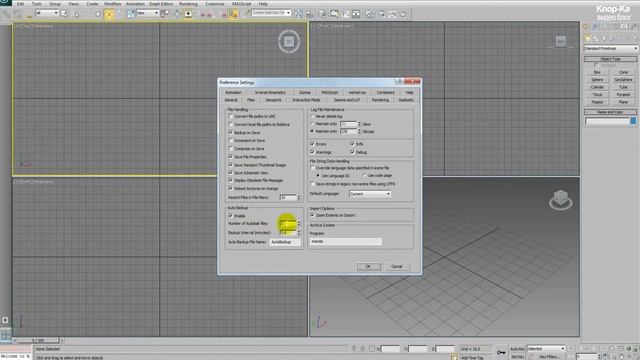640x360 pixels.
Task: Switch to the Gamma and LUT tab
Action: pos(347,100)
